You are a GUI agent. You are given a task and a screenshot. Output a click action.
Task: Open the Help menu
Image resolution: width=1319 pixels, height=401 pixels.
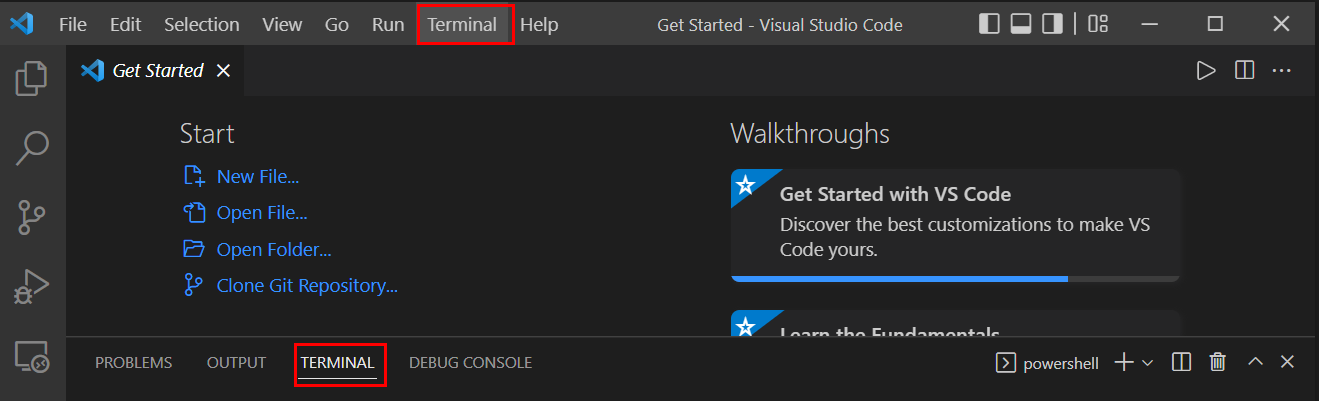click(x=539, y=24)
